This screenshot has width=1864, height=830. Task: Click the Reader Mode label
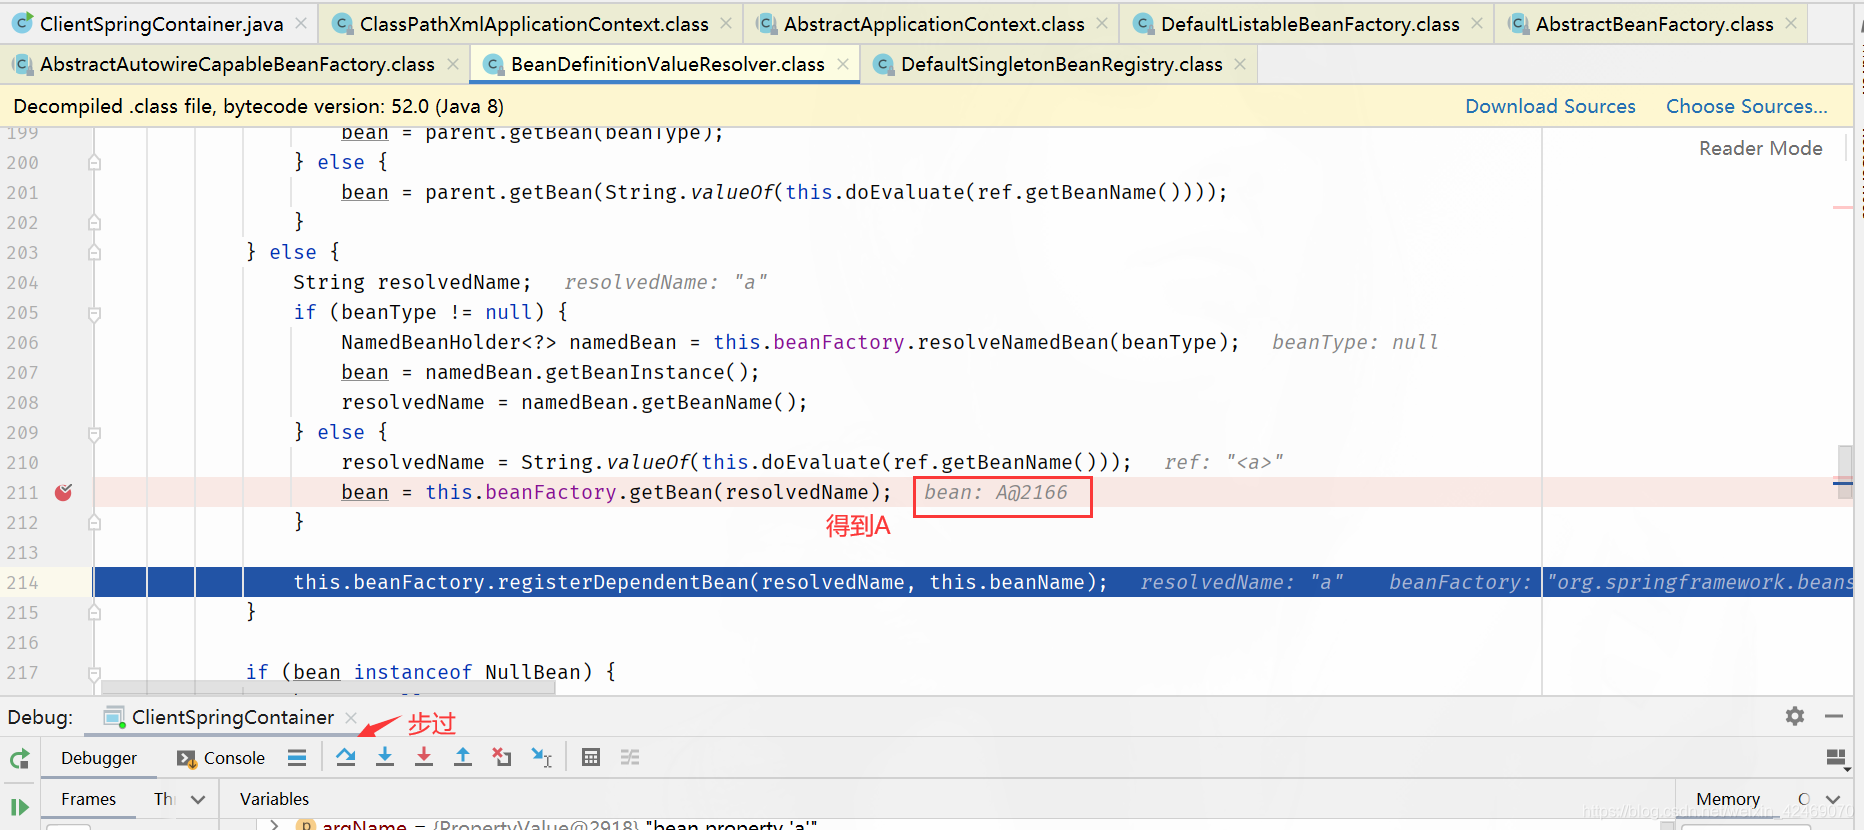click(1760, 148)
